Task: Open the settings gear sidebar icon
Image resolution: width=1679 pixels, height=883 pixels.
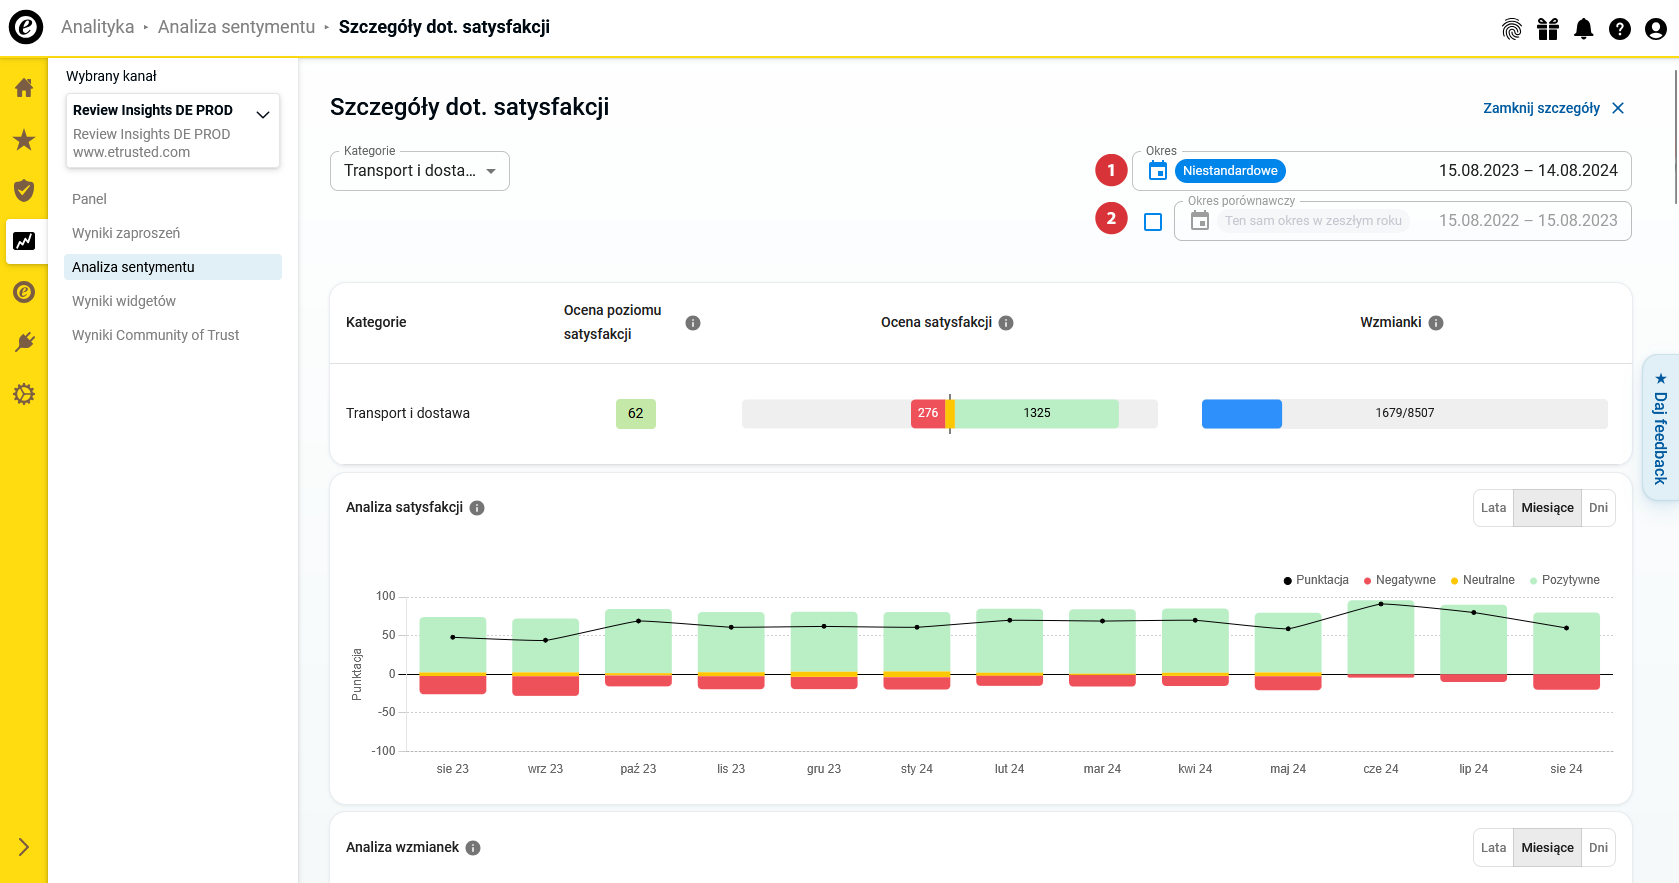Action: point(24,394)
